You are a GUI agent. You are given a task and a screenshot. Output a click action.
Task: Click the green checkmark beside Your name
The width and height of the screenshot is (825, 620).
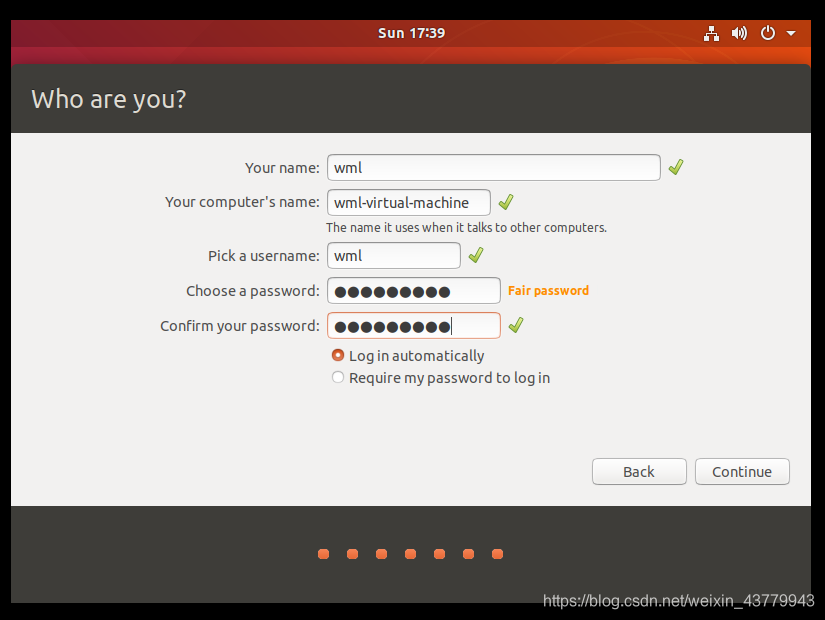click(676, 167)
